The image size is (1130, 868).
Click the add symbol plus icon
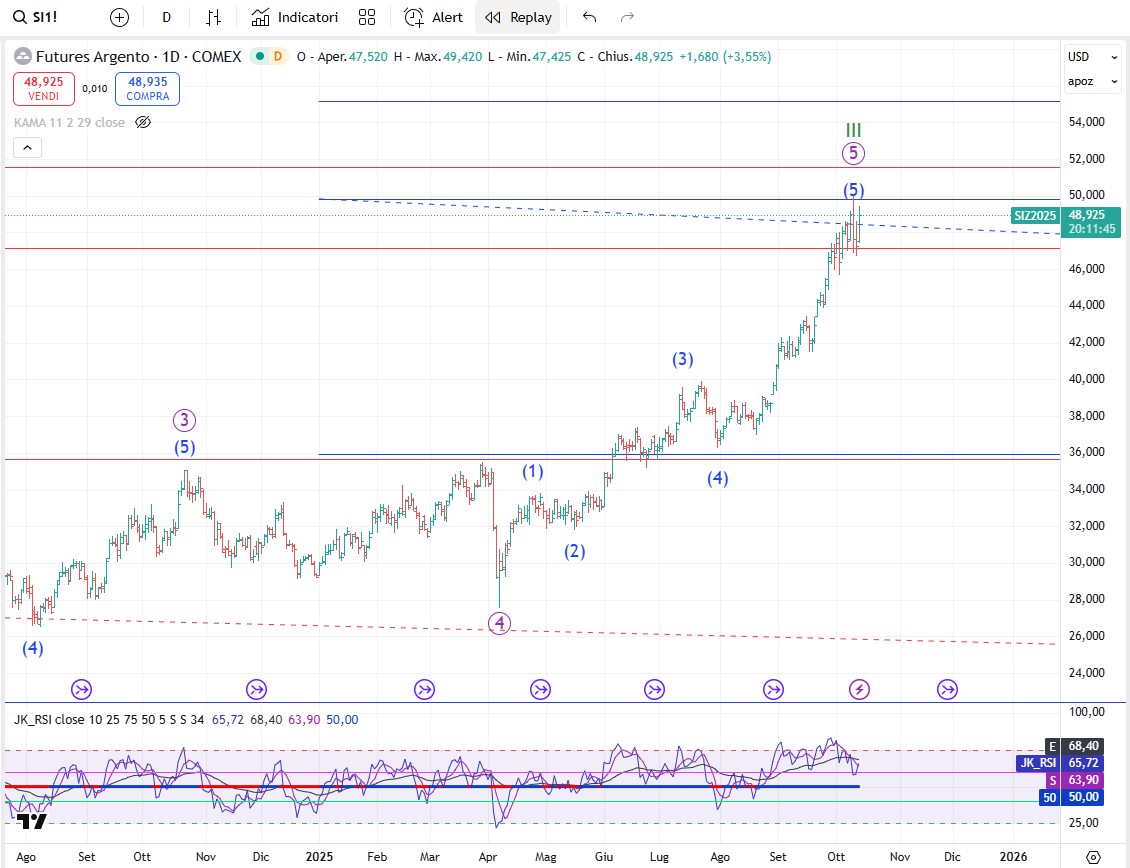coord(119,17)
